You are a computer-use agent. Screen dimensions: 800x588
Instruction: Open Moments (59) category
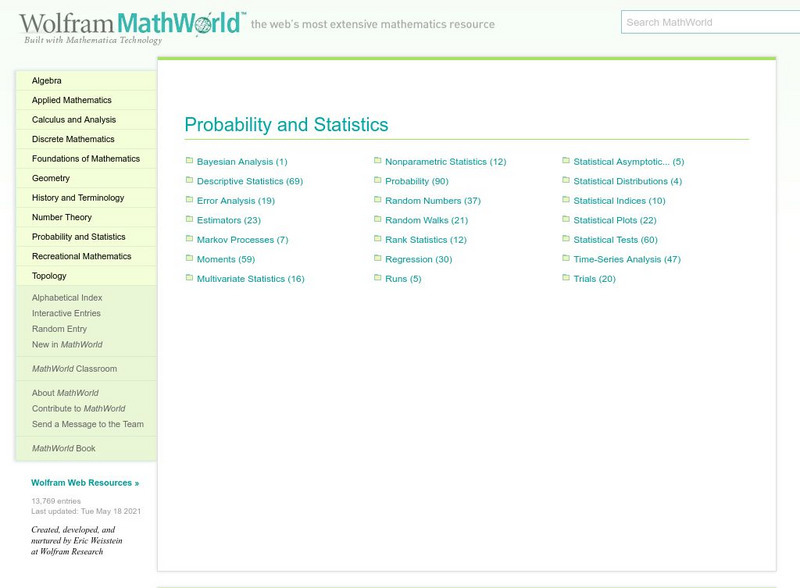(226, 259)
